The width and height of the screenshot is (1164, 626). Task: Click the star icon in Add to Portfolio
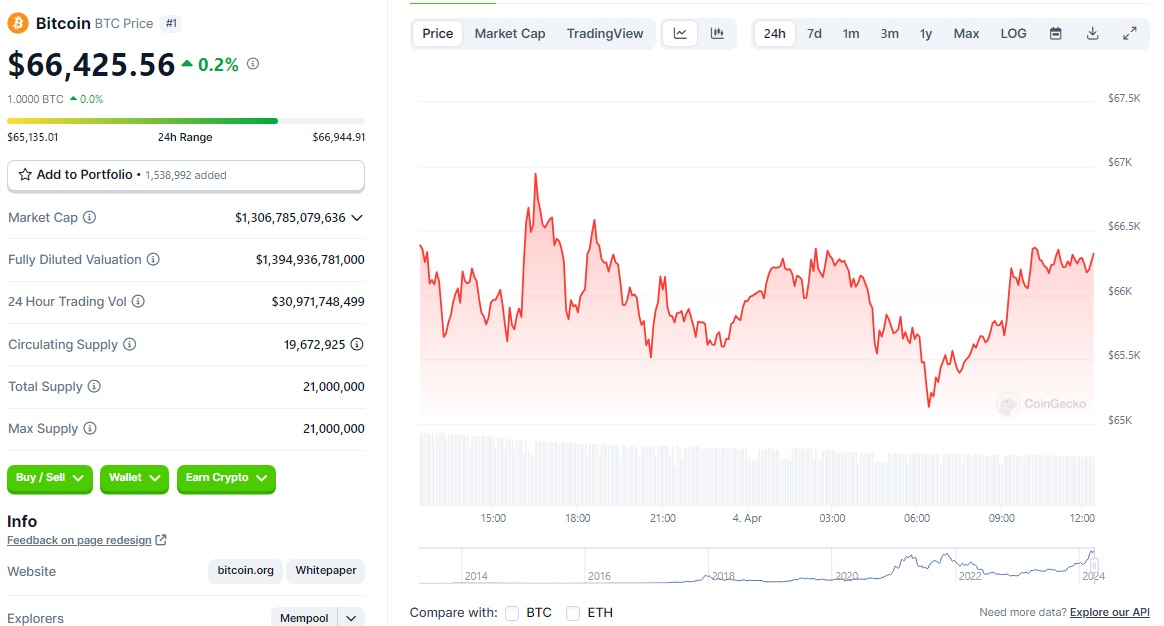pyautogui.click(x=25, y=175)
